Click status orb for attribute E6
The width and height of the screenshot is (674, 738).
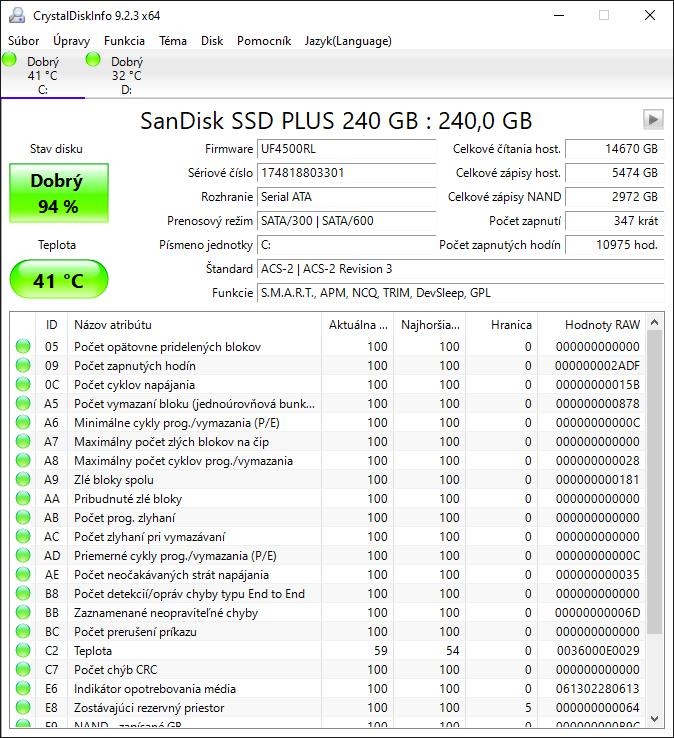[x=23, y=688]
